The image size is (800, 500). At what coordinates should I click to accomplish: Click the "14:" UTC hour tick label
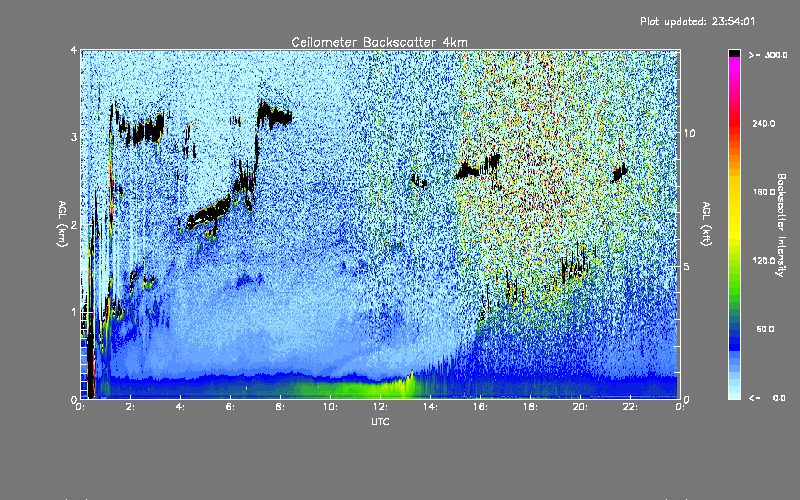point(430,407)
